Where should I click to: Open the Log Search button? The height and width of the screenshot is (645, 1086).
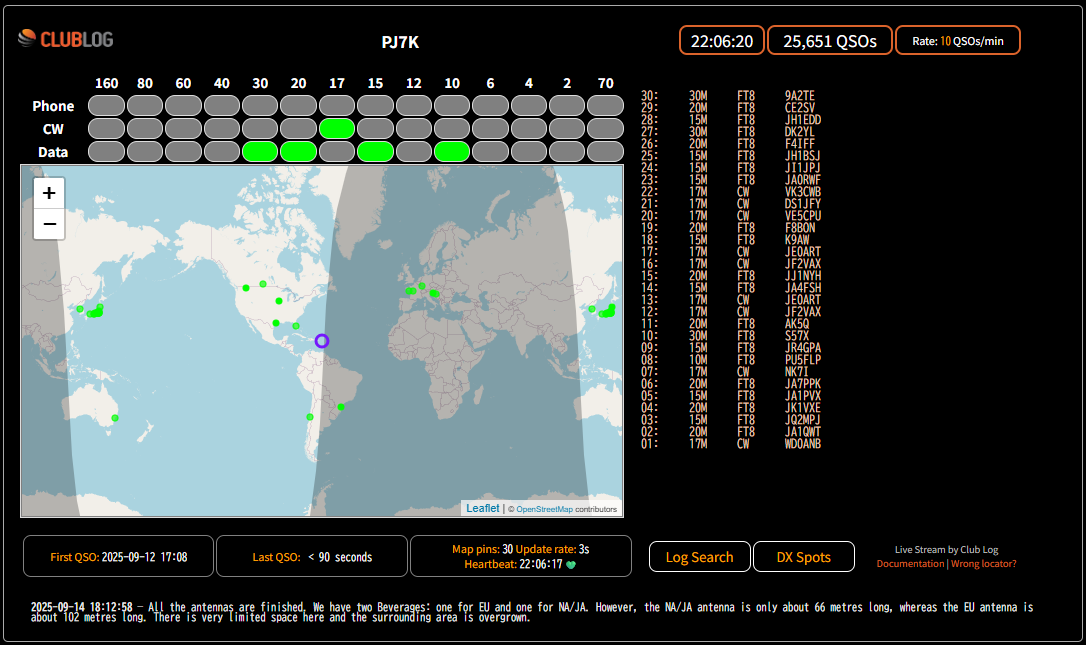click(x=699, y=557)
